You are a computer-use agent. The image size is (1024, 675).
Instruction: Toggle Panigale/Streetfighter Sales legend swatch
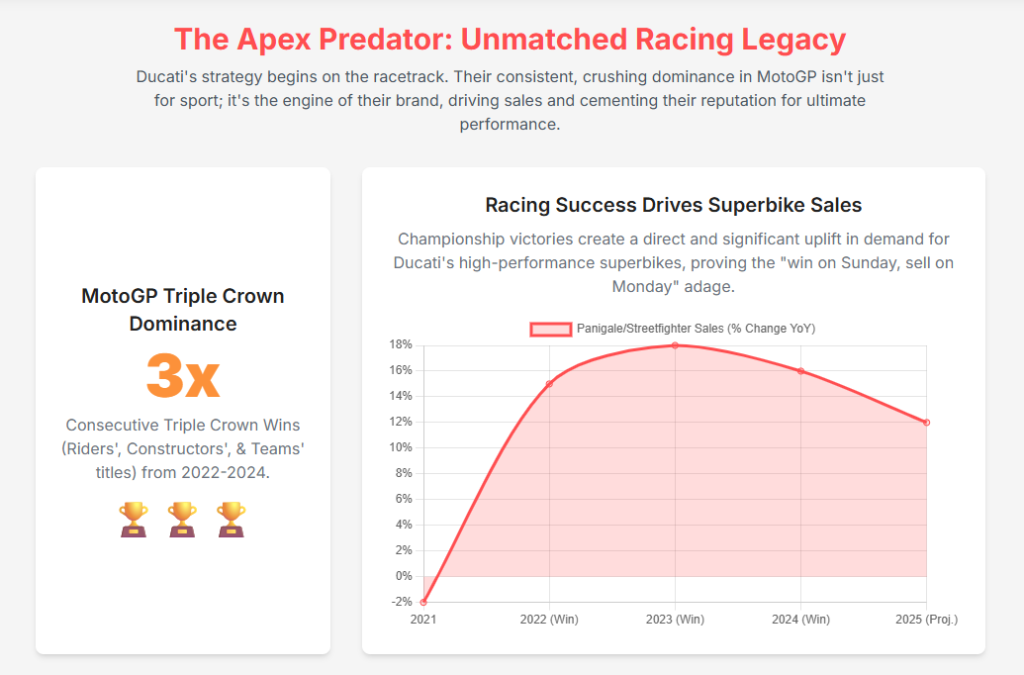[551, 329]
